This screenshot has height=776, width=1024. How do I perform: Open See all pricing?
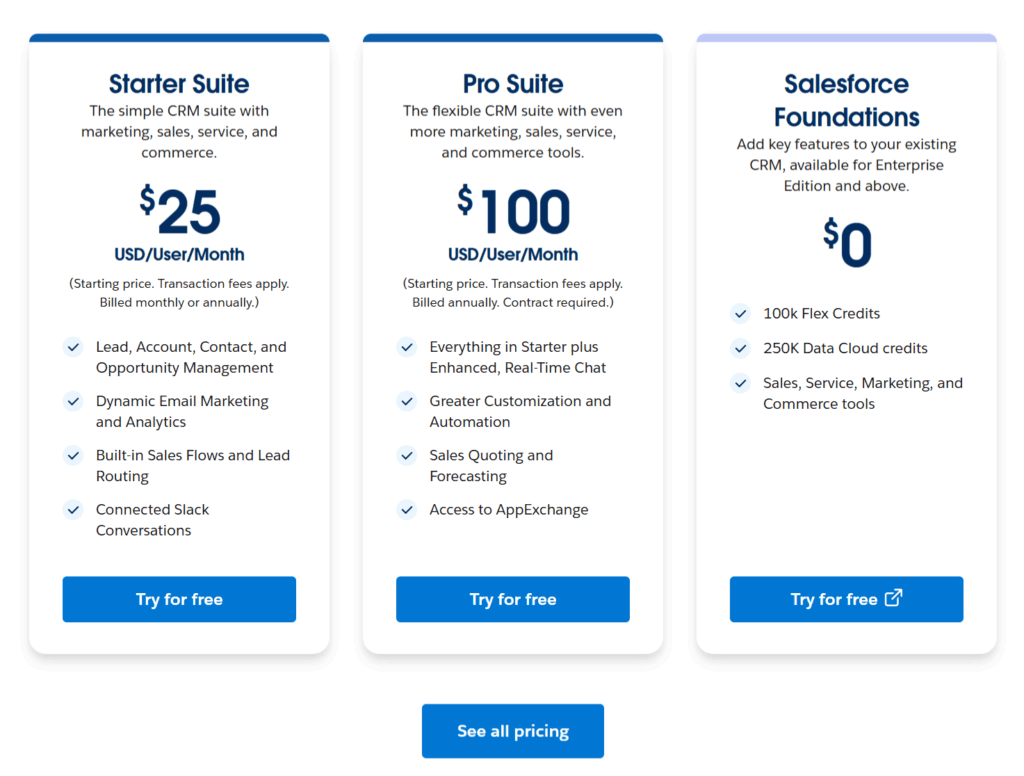(x=513, y=731)
